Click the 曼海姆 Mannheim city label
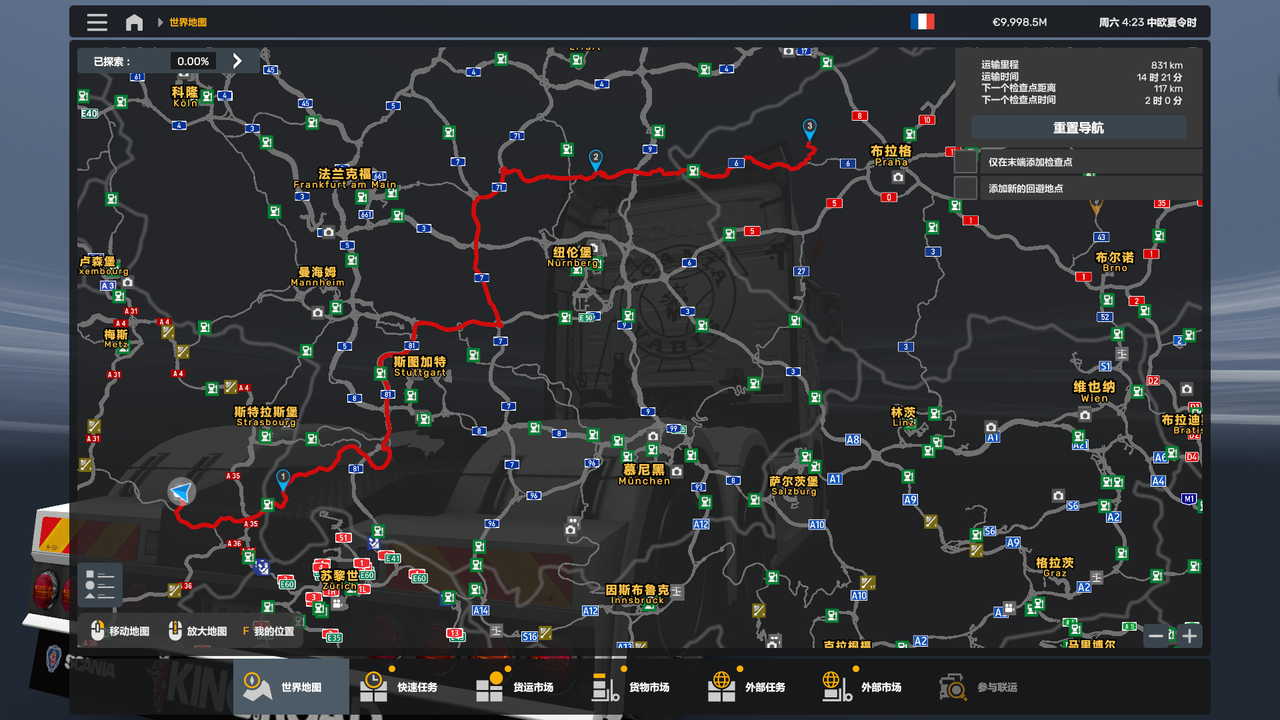 coord(317,277)
